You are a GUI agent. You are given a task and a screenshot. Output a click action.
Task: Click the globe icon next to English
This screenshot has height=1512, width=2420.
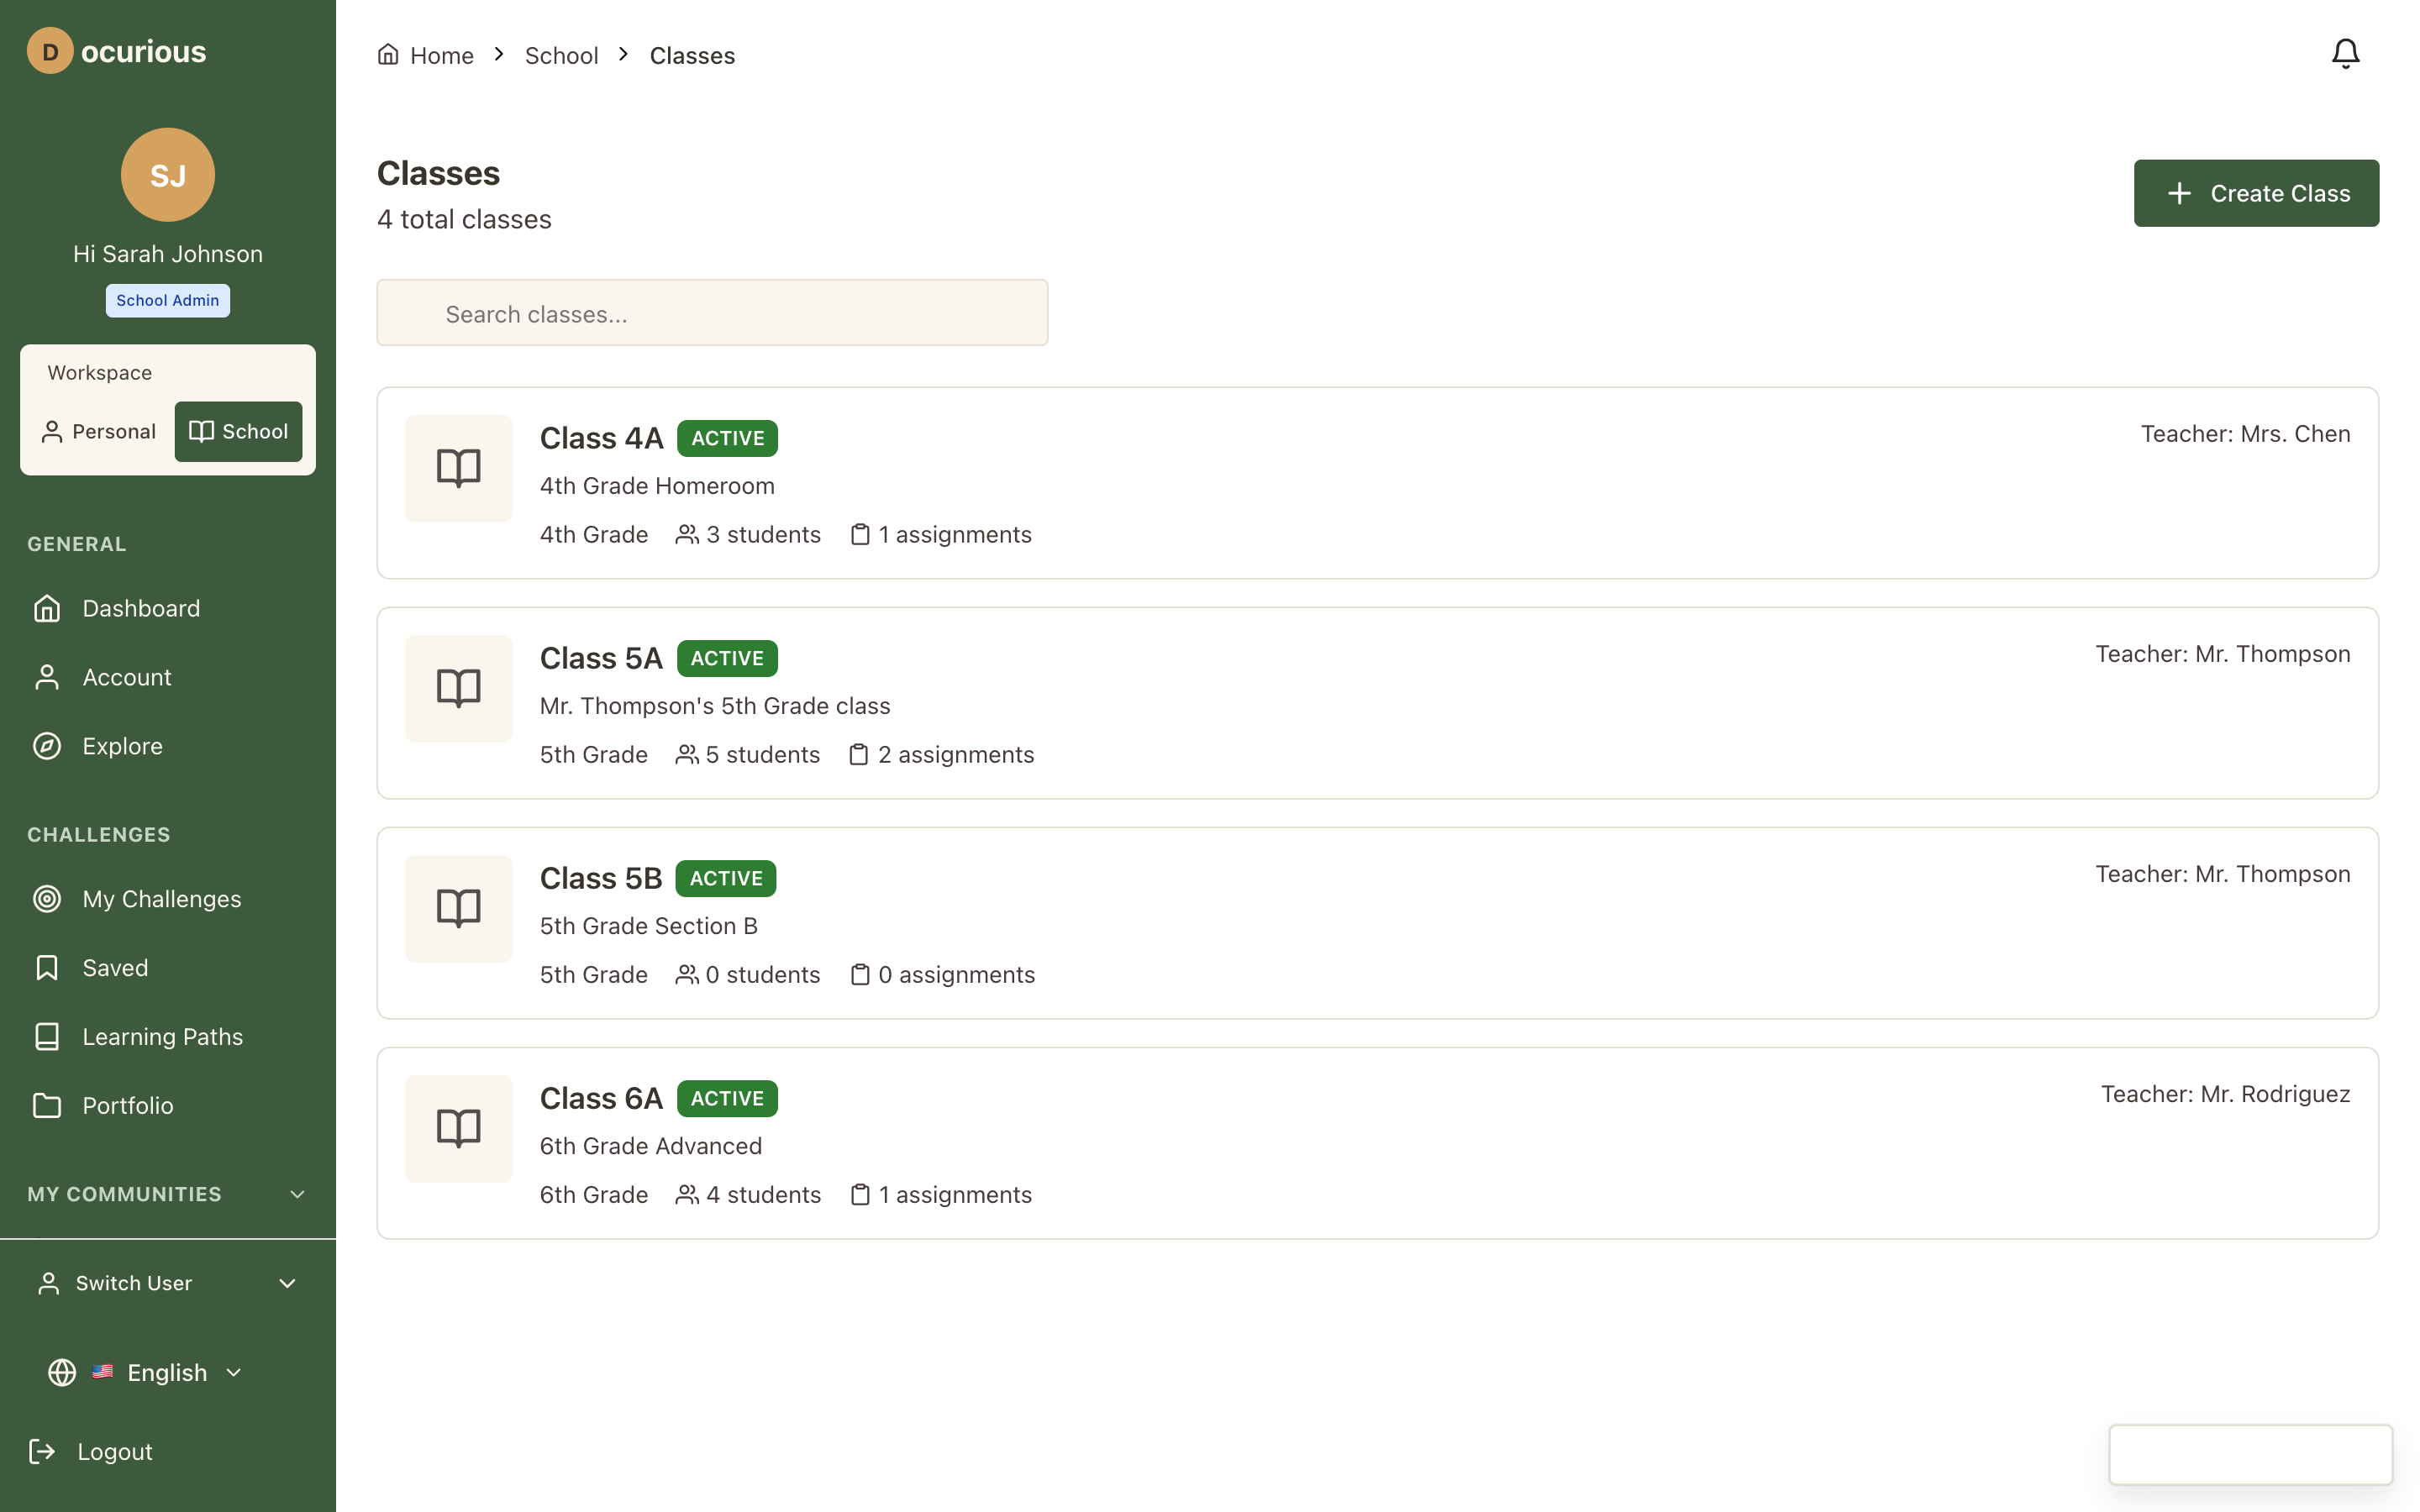pyautogui.click(x=61, y=1372)
